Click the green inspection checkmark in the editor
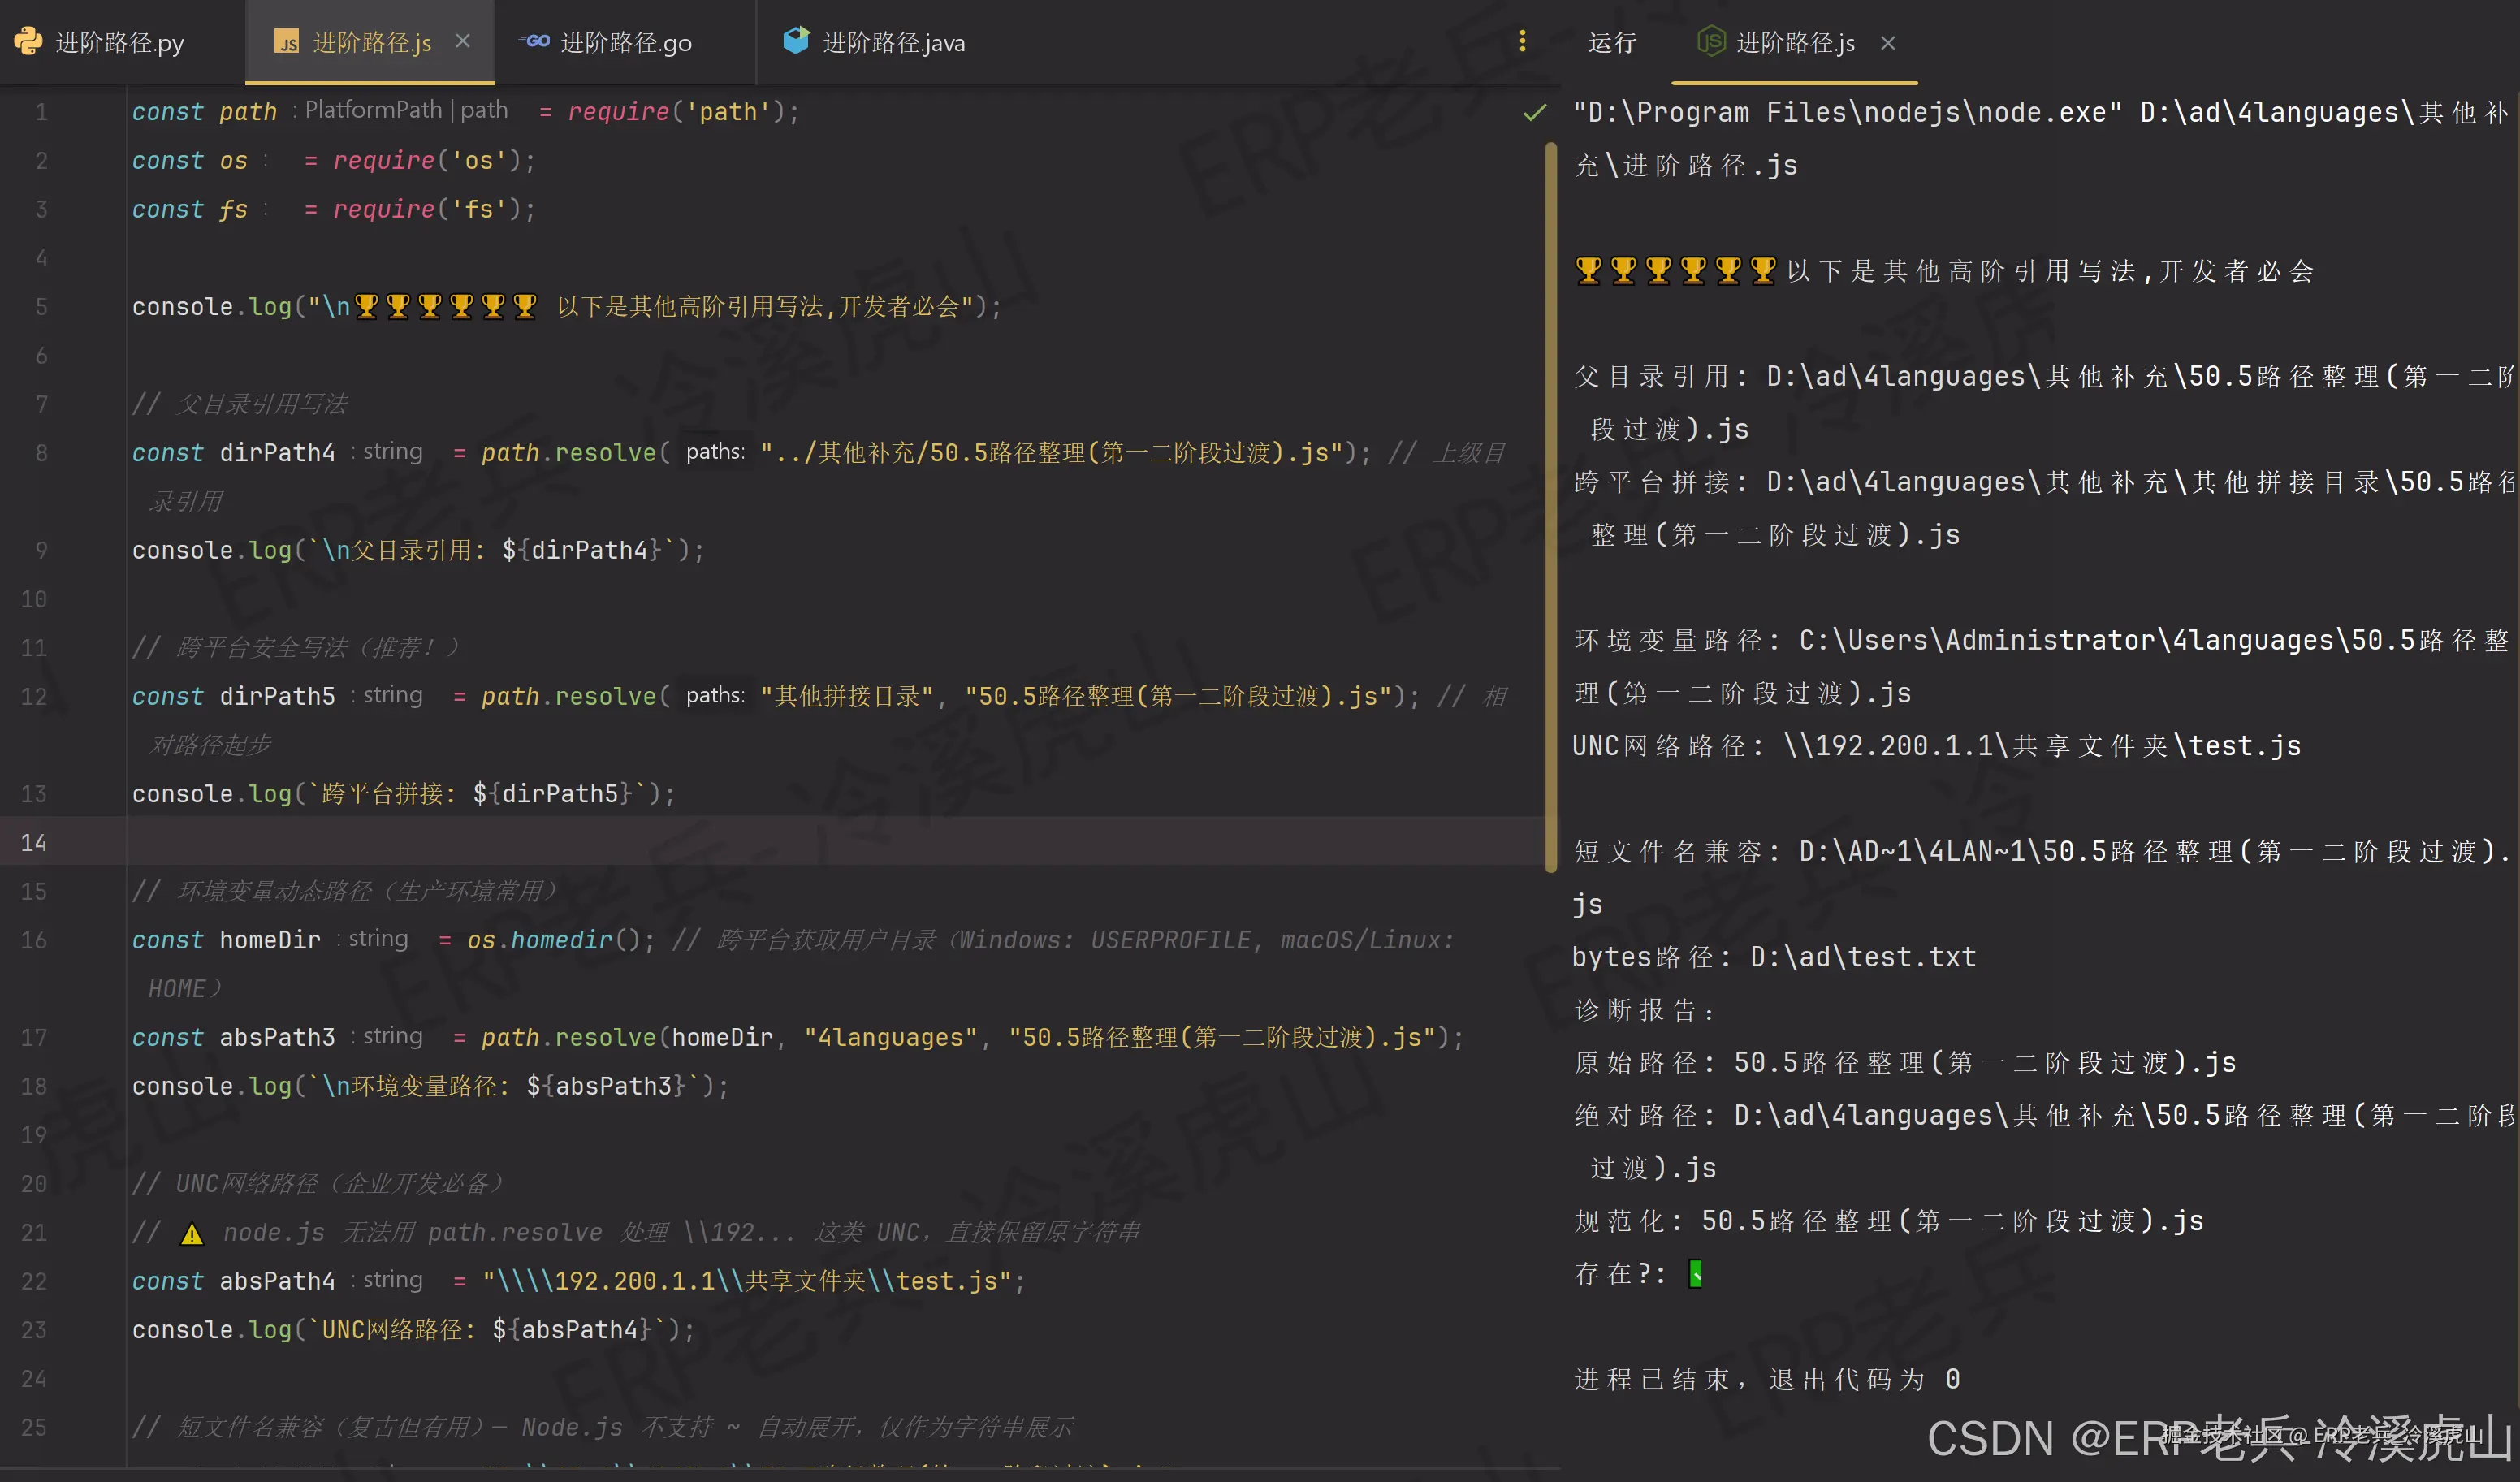 coord(1534,112)
